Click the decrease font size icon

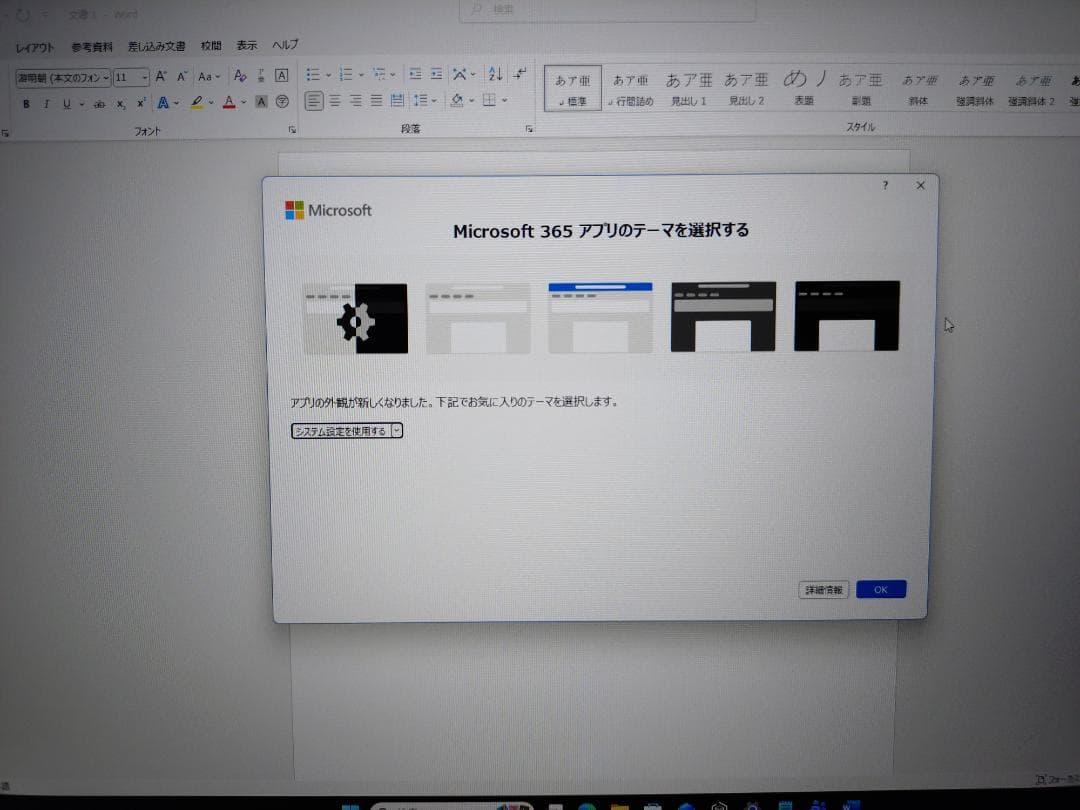pyautogui.click(x=182, y=76)
